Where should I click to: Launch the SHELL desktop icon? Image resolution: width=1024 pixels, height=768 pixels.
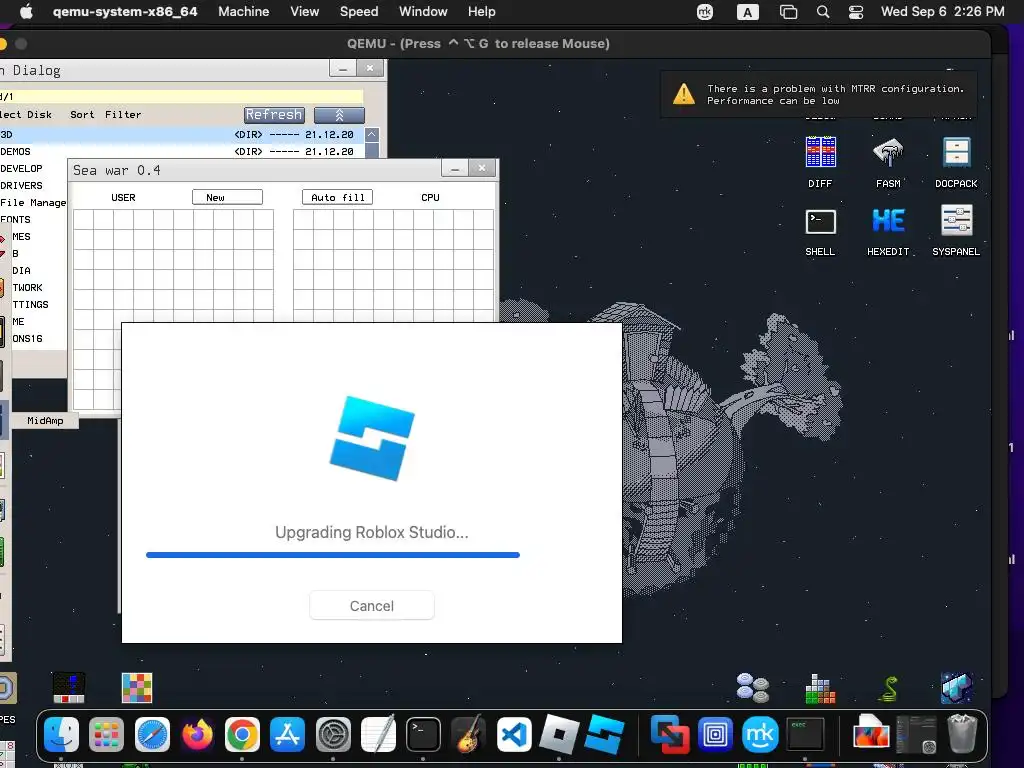tap(820, 230)
